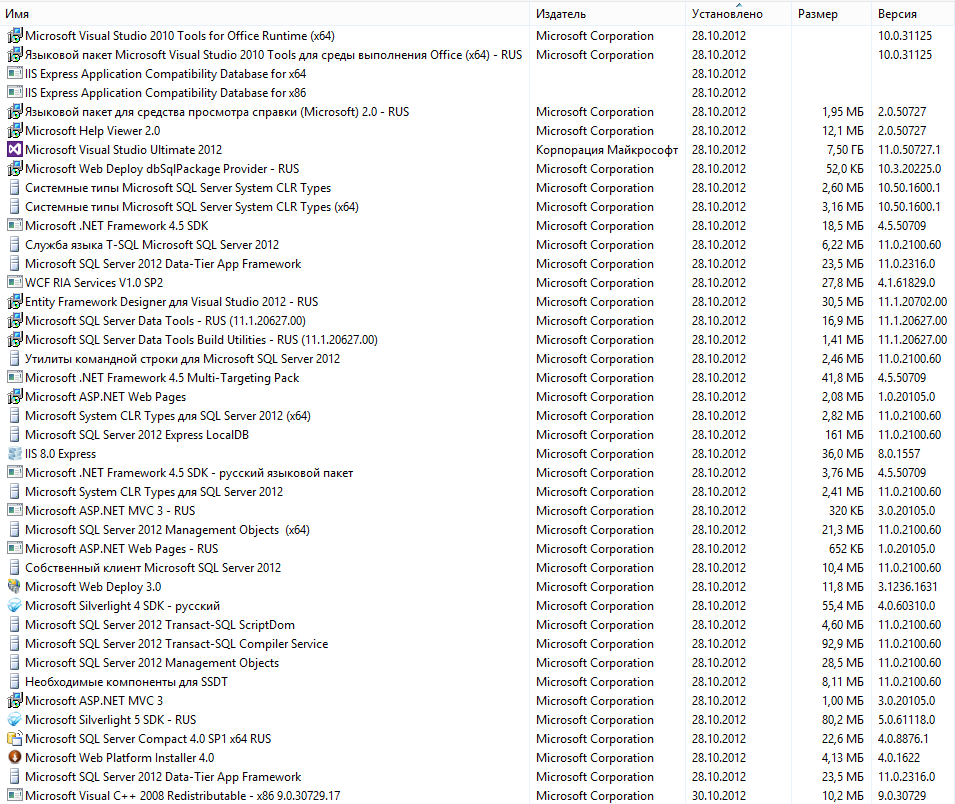Select SQL Server Data Tools Build Utilities row
Image resolution: width=955 pixels, height=804 pixels.
pos(201,340)
